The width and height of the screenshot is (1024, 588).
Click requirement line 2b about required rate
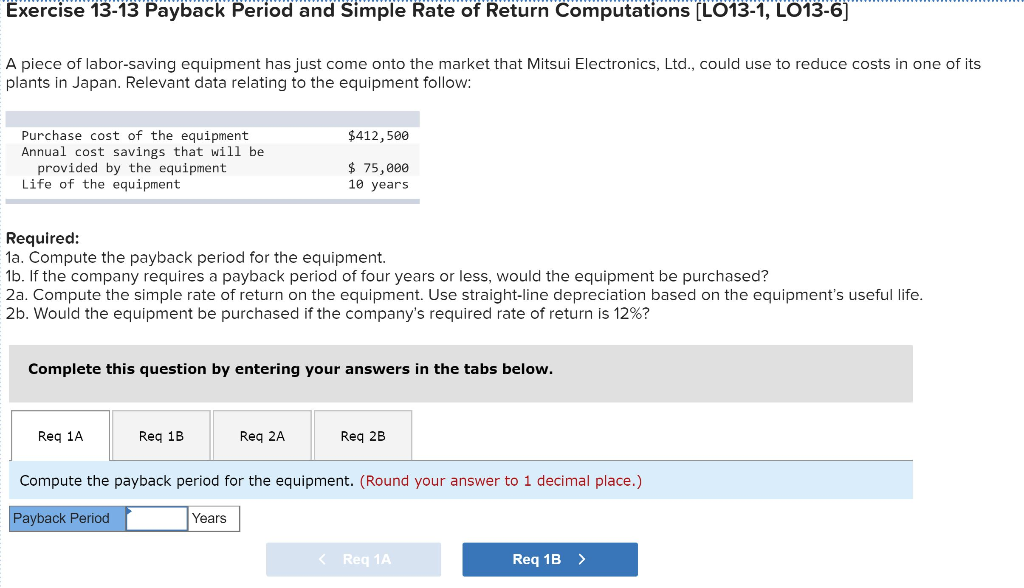point(327,314)
